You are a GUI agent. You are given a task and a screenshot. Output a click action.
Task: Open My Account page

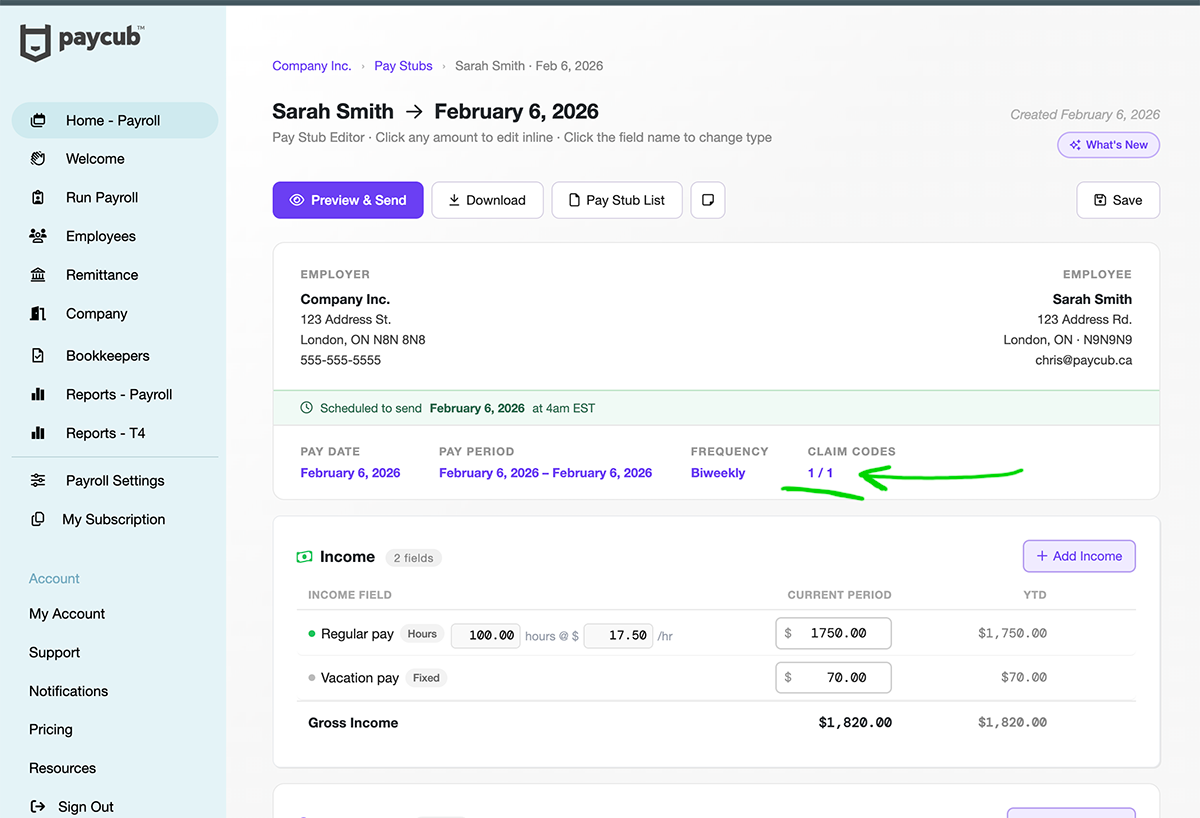67,614
